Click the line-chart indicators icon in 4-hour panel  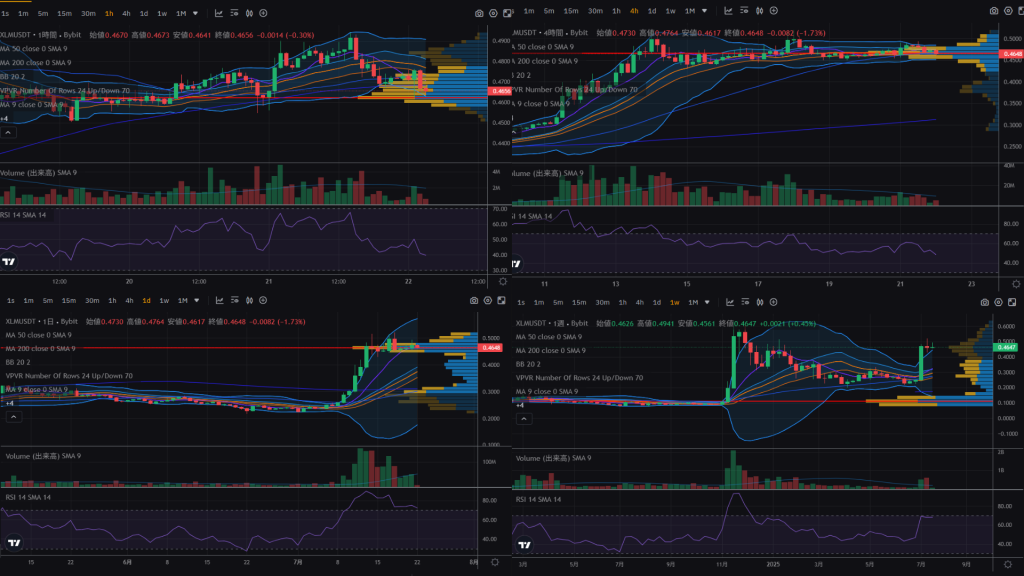(729, 10)
